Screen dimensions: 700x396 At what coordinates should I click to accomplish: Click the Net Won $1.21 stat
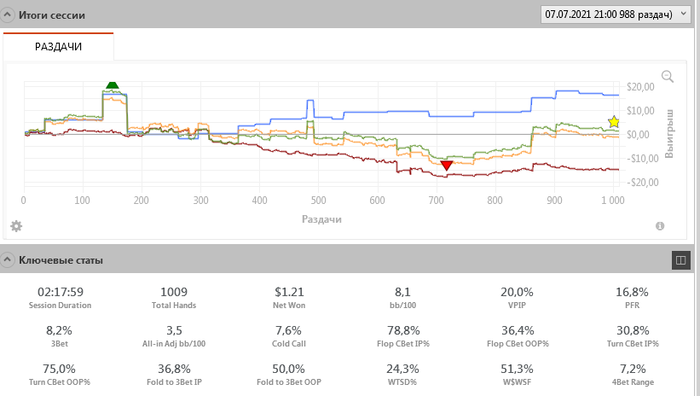coord(289,298)
